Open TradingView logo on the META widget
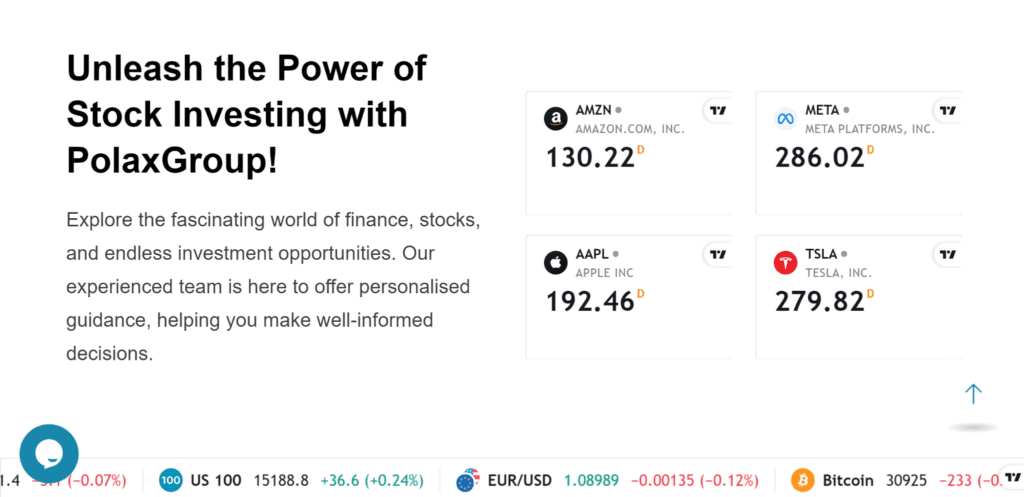This screenshot has width=1024, height=497. pyautogui.click(x=947, y=111)
